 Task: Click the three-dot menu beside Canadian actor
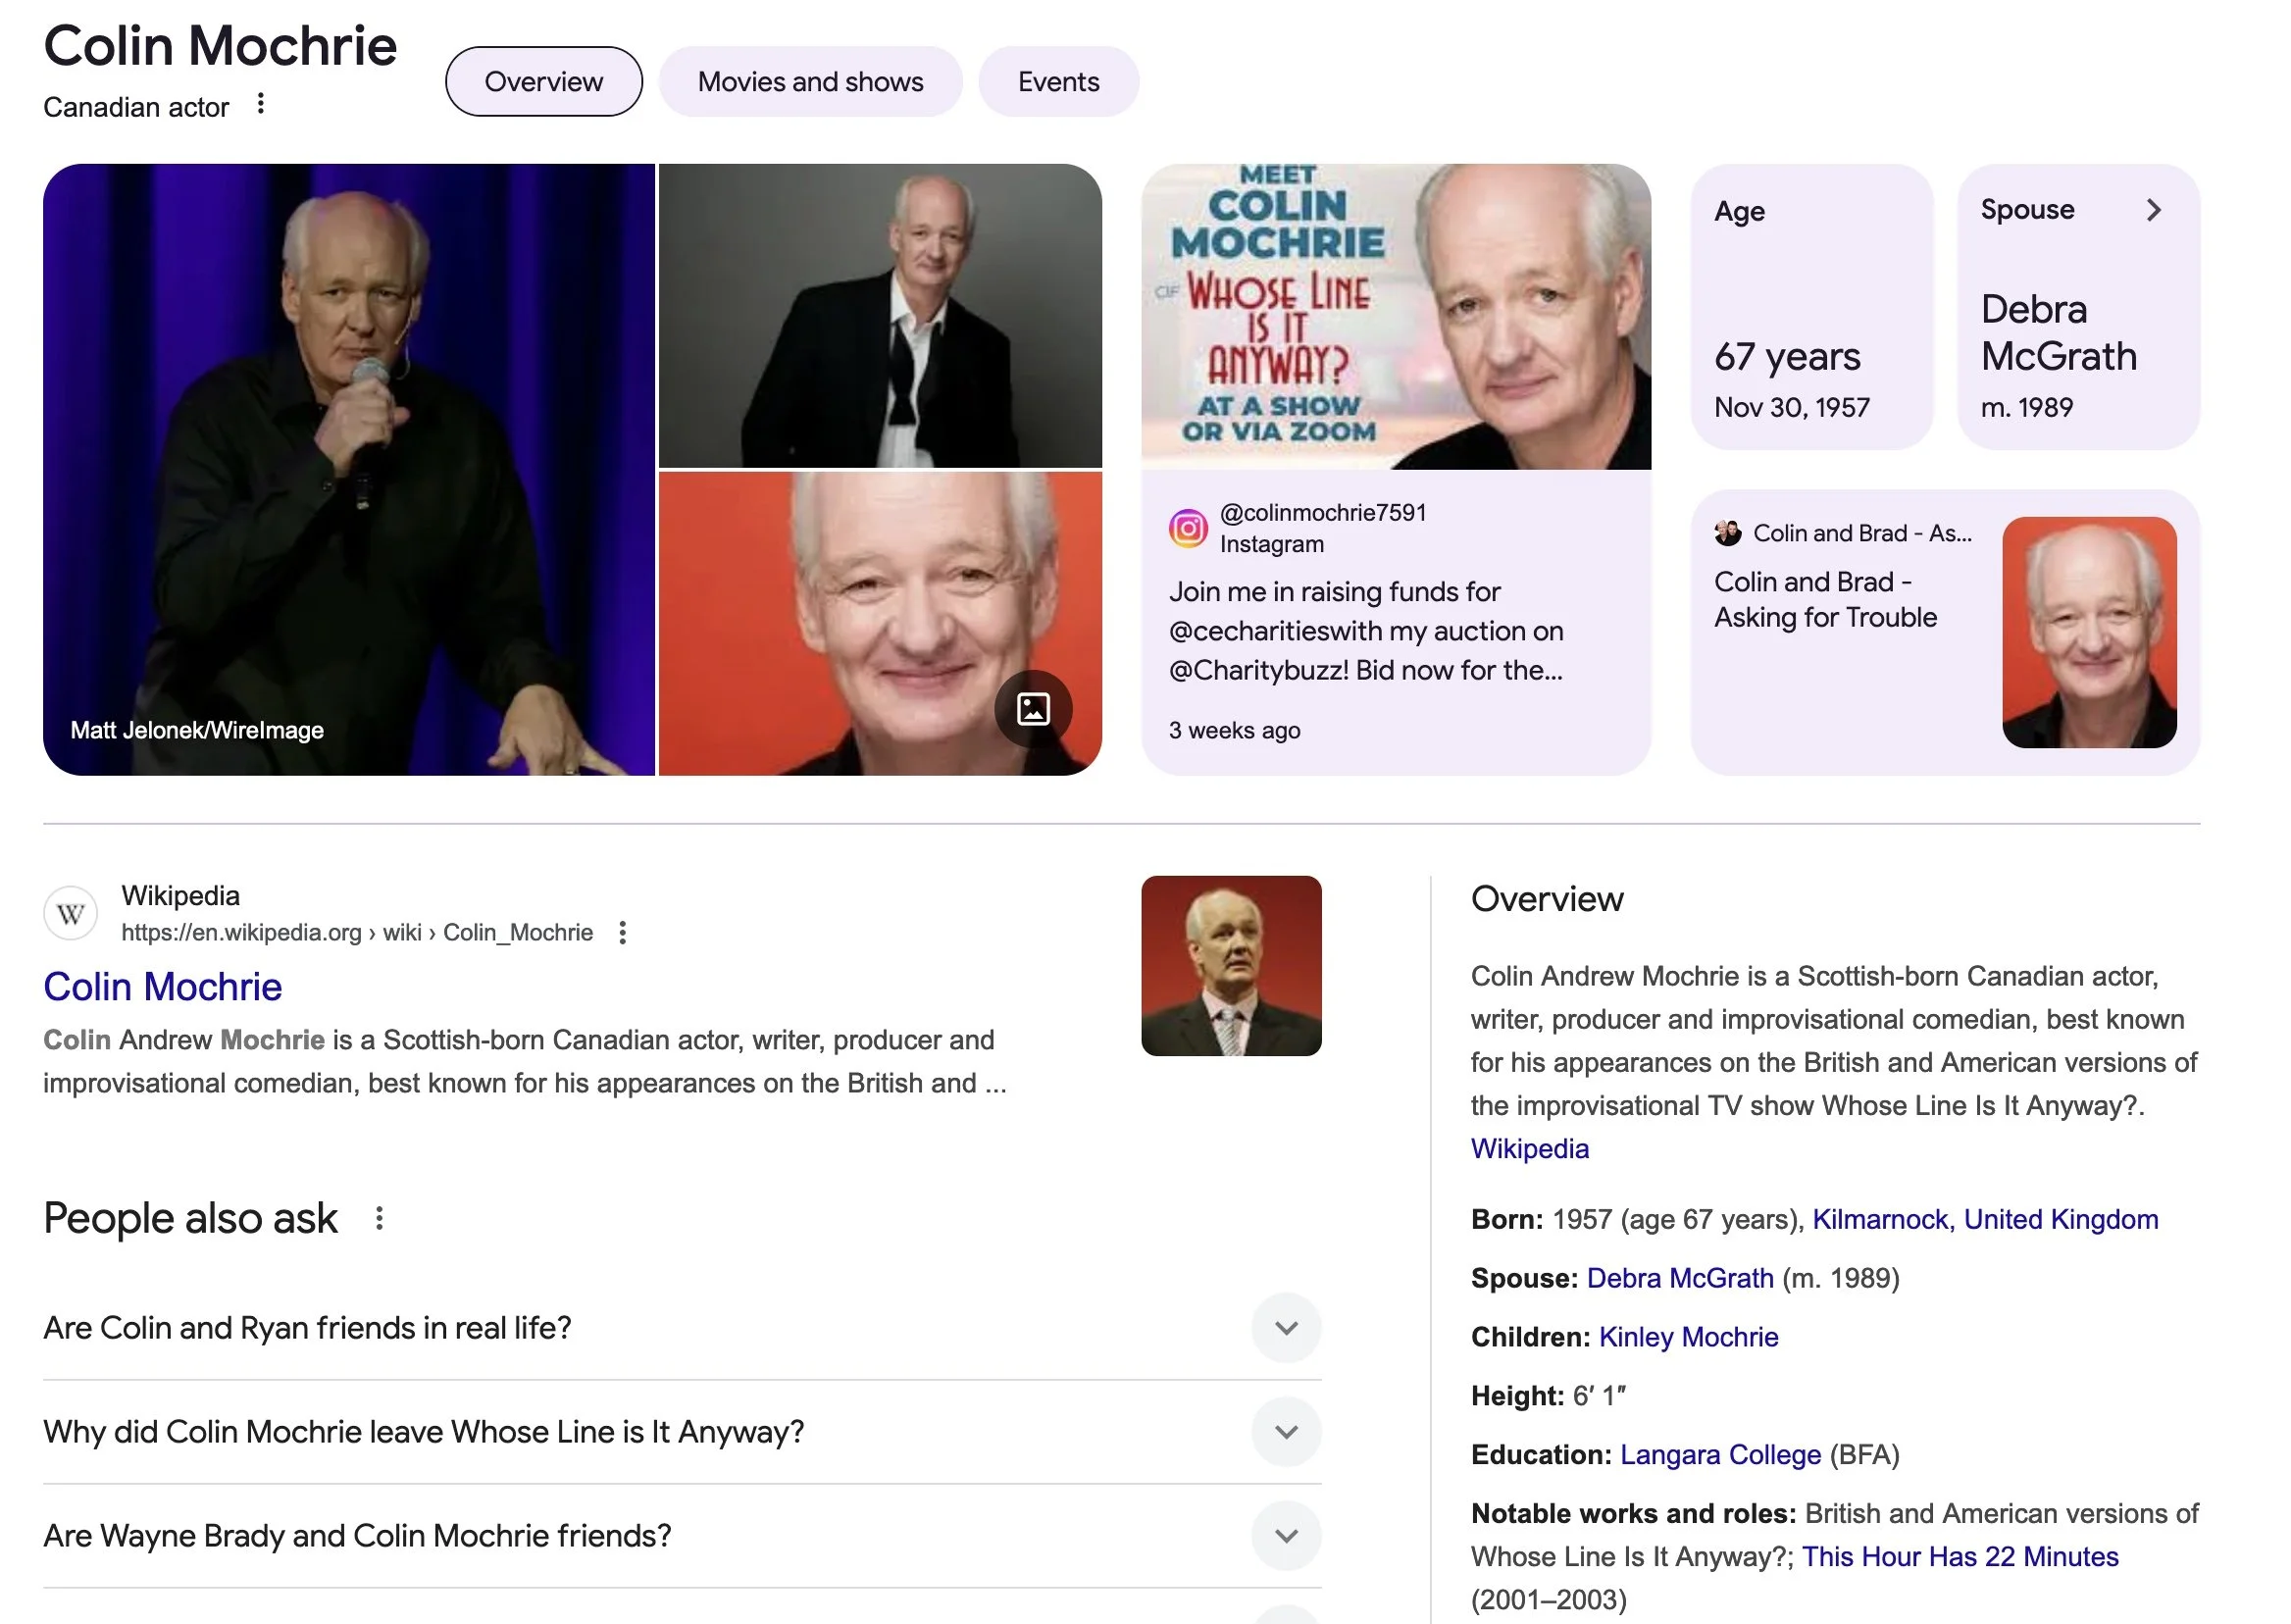[x=260, y=104]
